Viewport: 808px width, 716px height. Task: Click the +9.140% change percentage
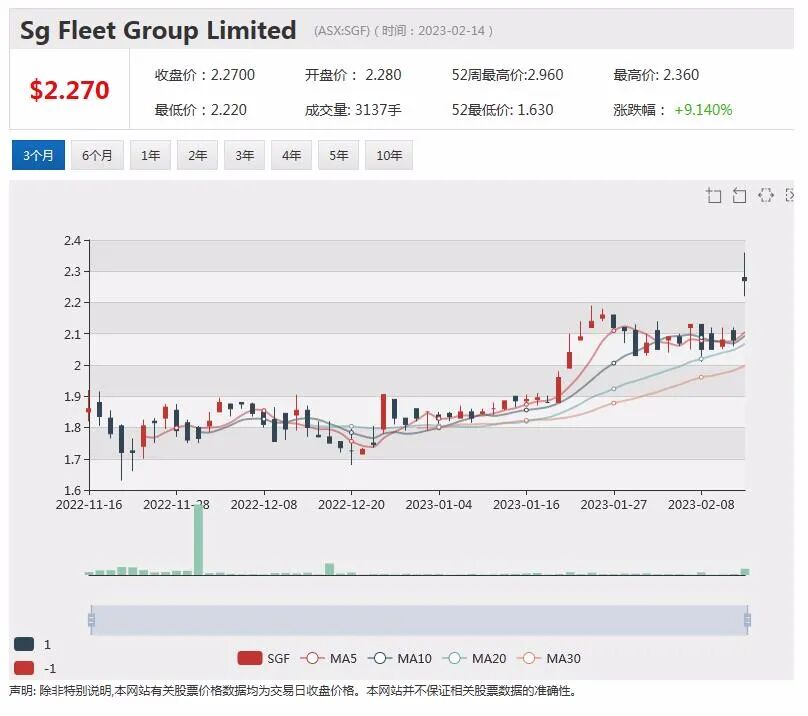tap(703, 110)
